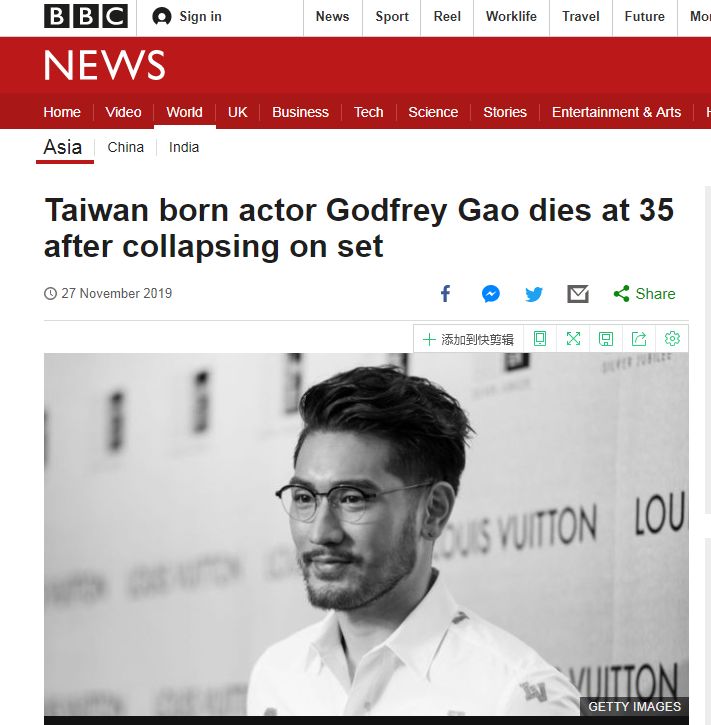711x725 pixels.
Task: Click 添加到快剪辑 button
Action: click(x=468, y=339)
